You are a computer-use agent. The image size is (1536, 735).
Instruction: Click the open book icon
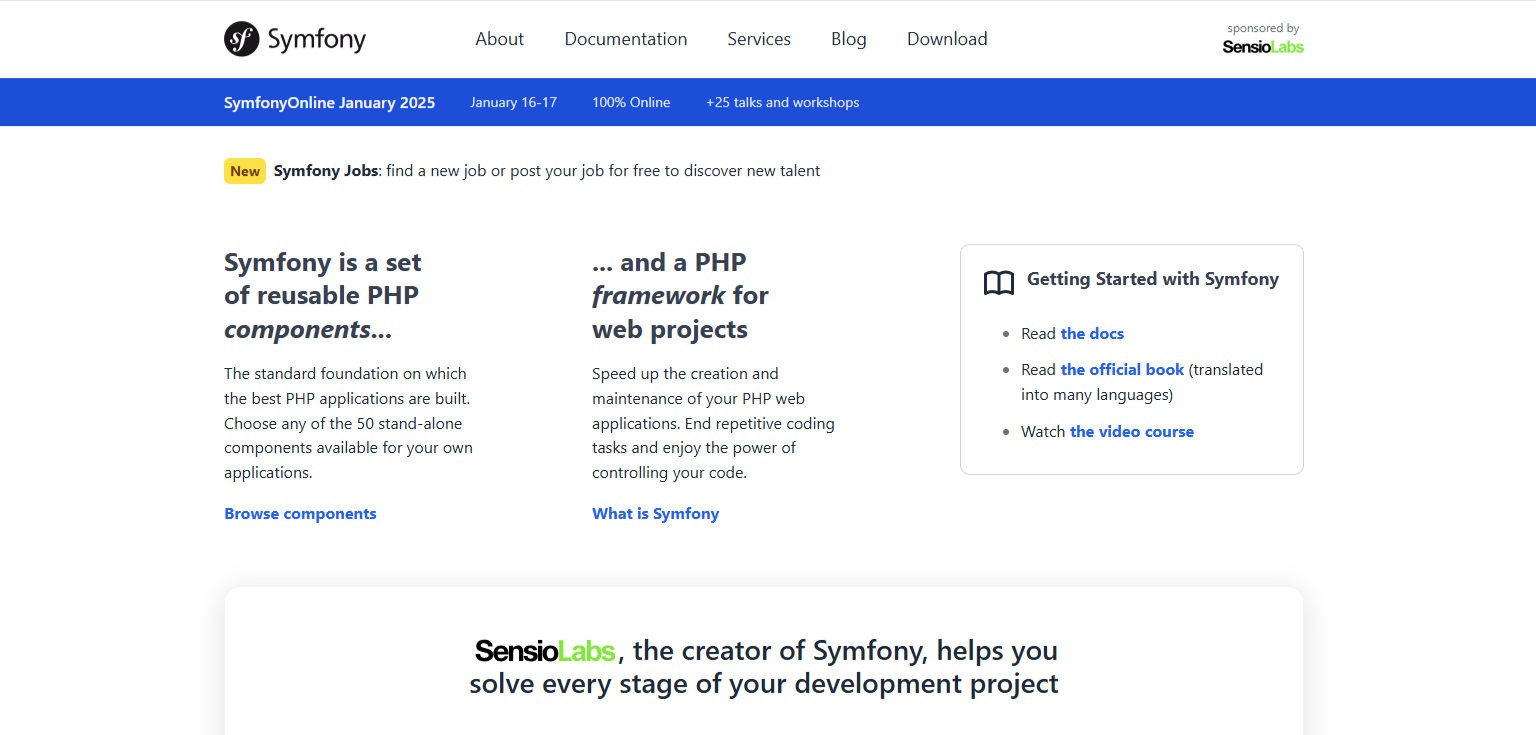coord(998,283)
